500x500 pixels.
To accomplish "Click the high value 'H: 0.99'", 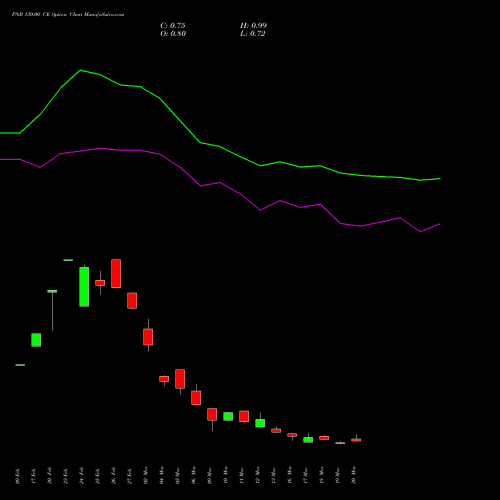I will click(253, 26).
